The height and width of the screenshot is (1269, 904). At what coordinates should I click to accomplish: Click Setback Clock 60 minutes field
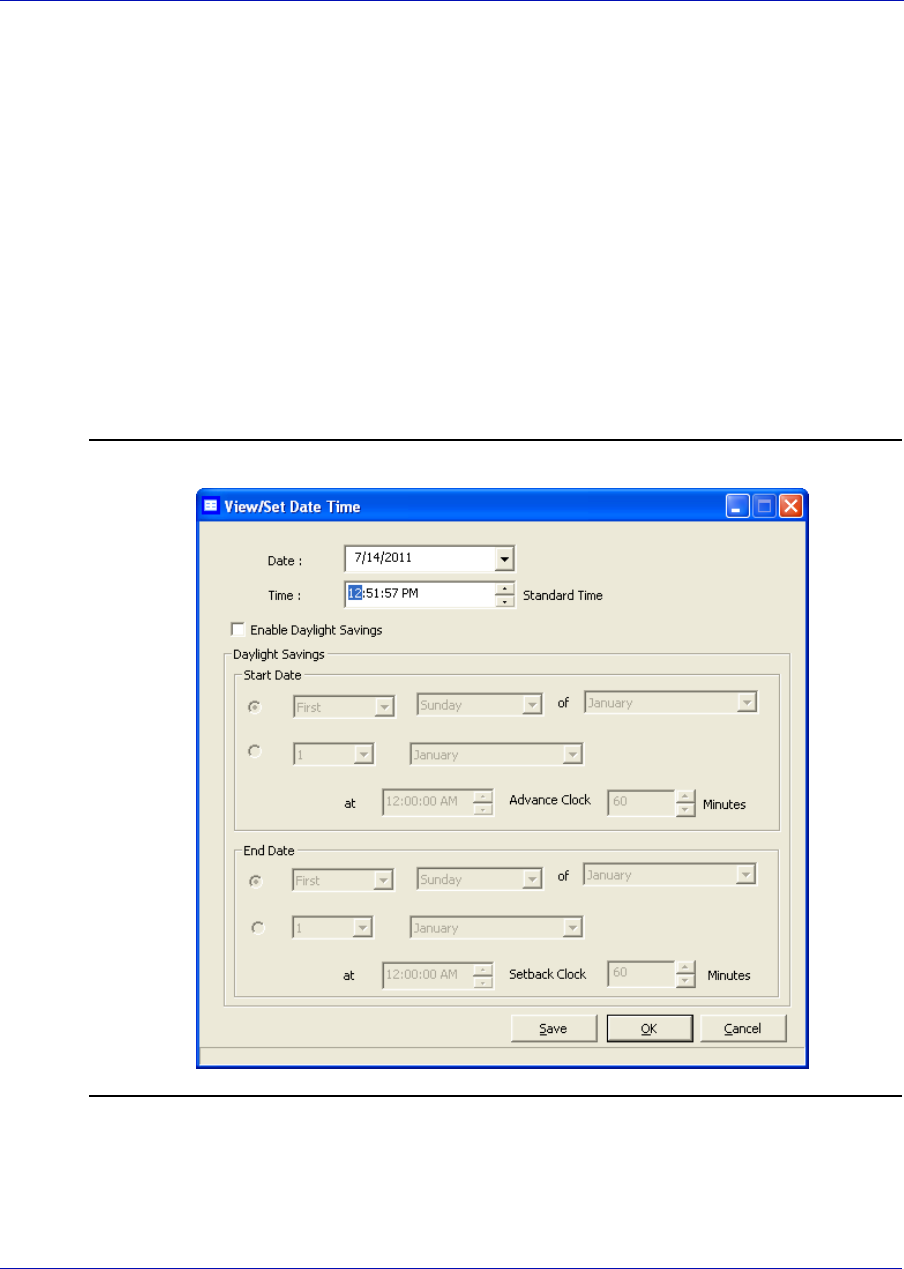[641, 974]
